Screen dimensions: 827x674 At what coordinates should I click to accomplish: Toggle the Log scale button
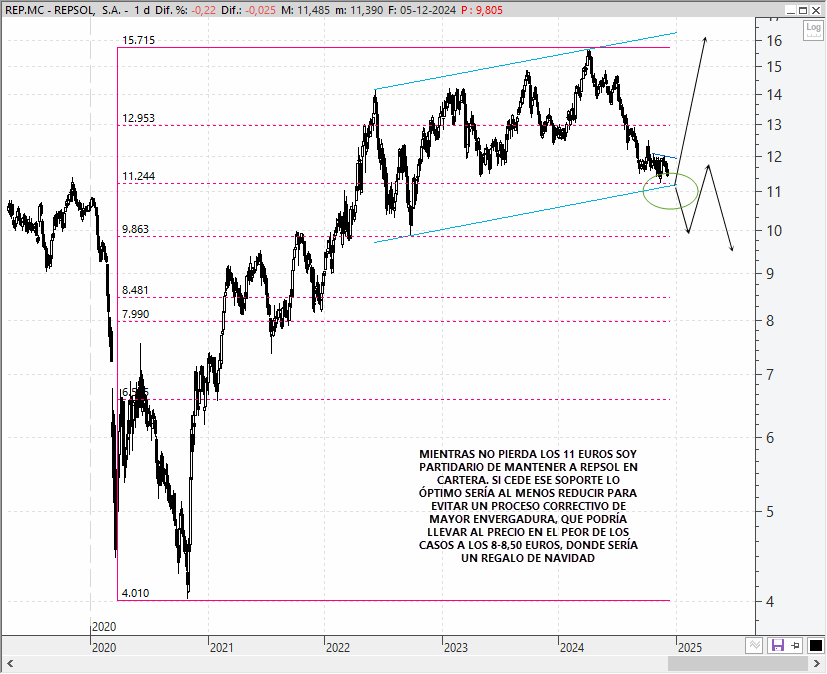coord(813,30)
